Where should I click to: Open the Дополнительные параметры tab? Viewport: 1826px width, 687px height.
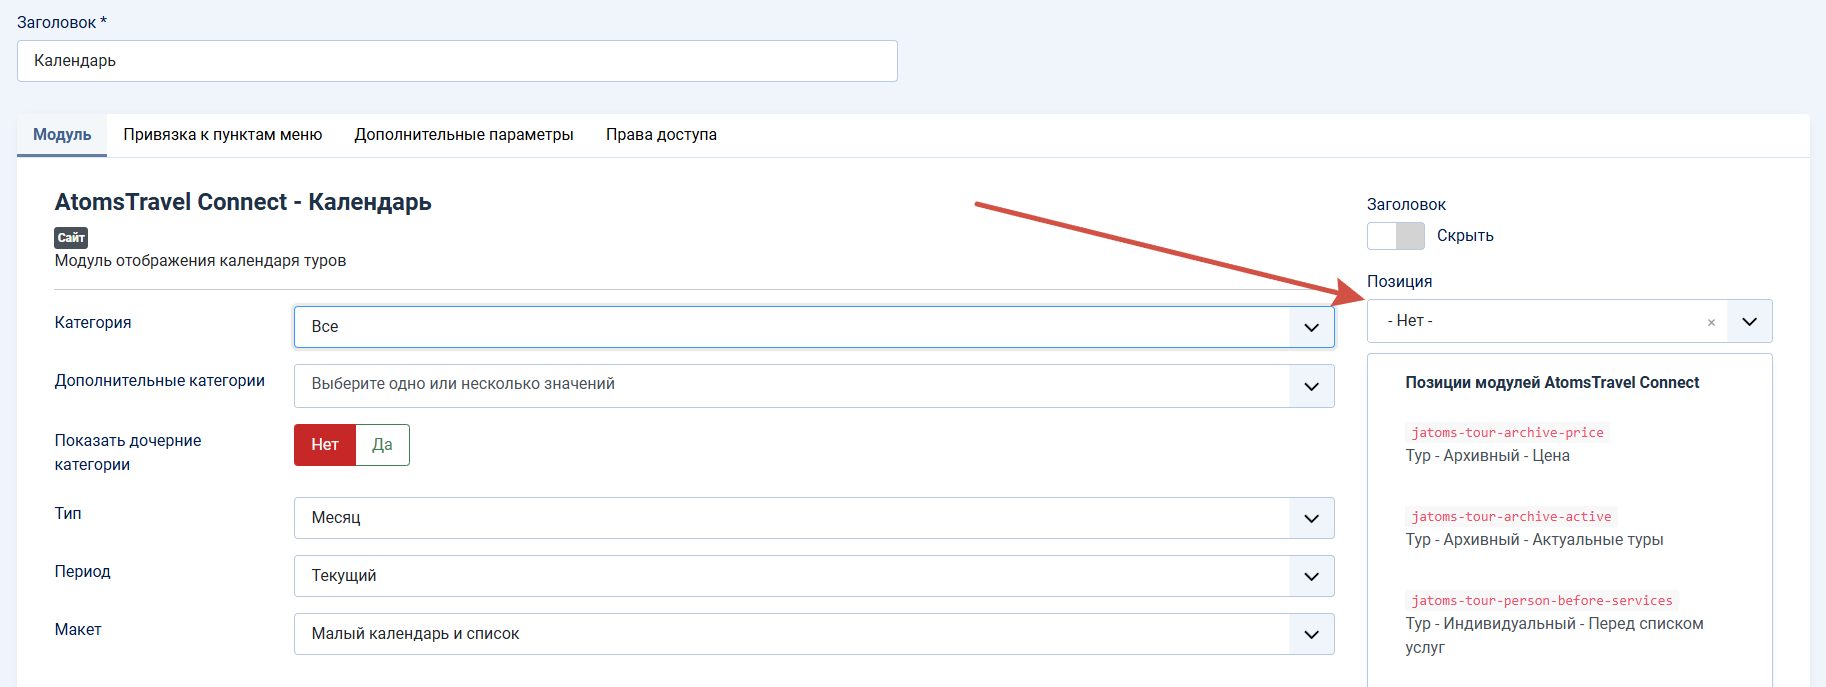(464, 135)
